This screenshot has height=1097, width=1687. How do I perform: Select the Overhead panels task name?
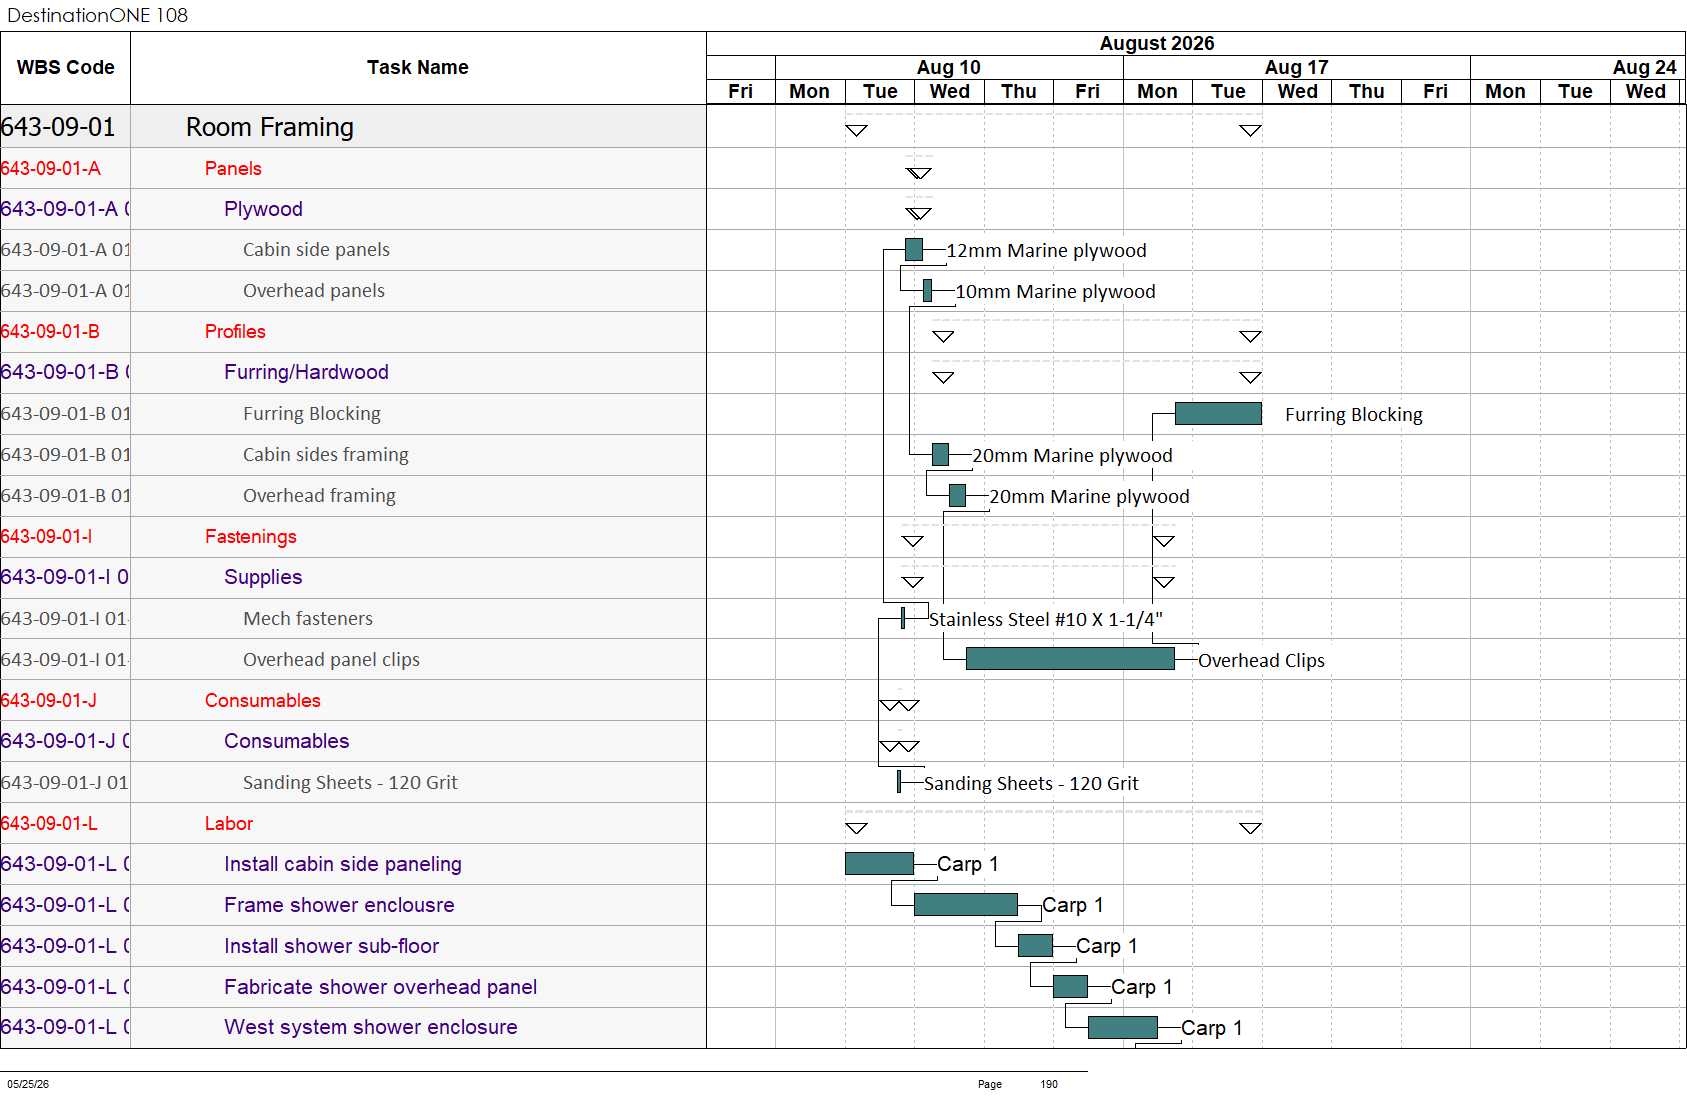pyautogui.click(x=314, y=291)
